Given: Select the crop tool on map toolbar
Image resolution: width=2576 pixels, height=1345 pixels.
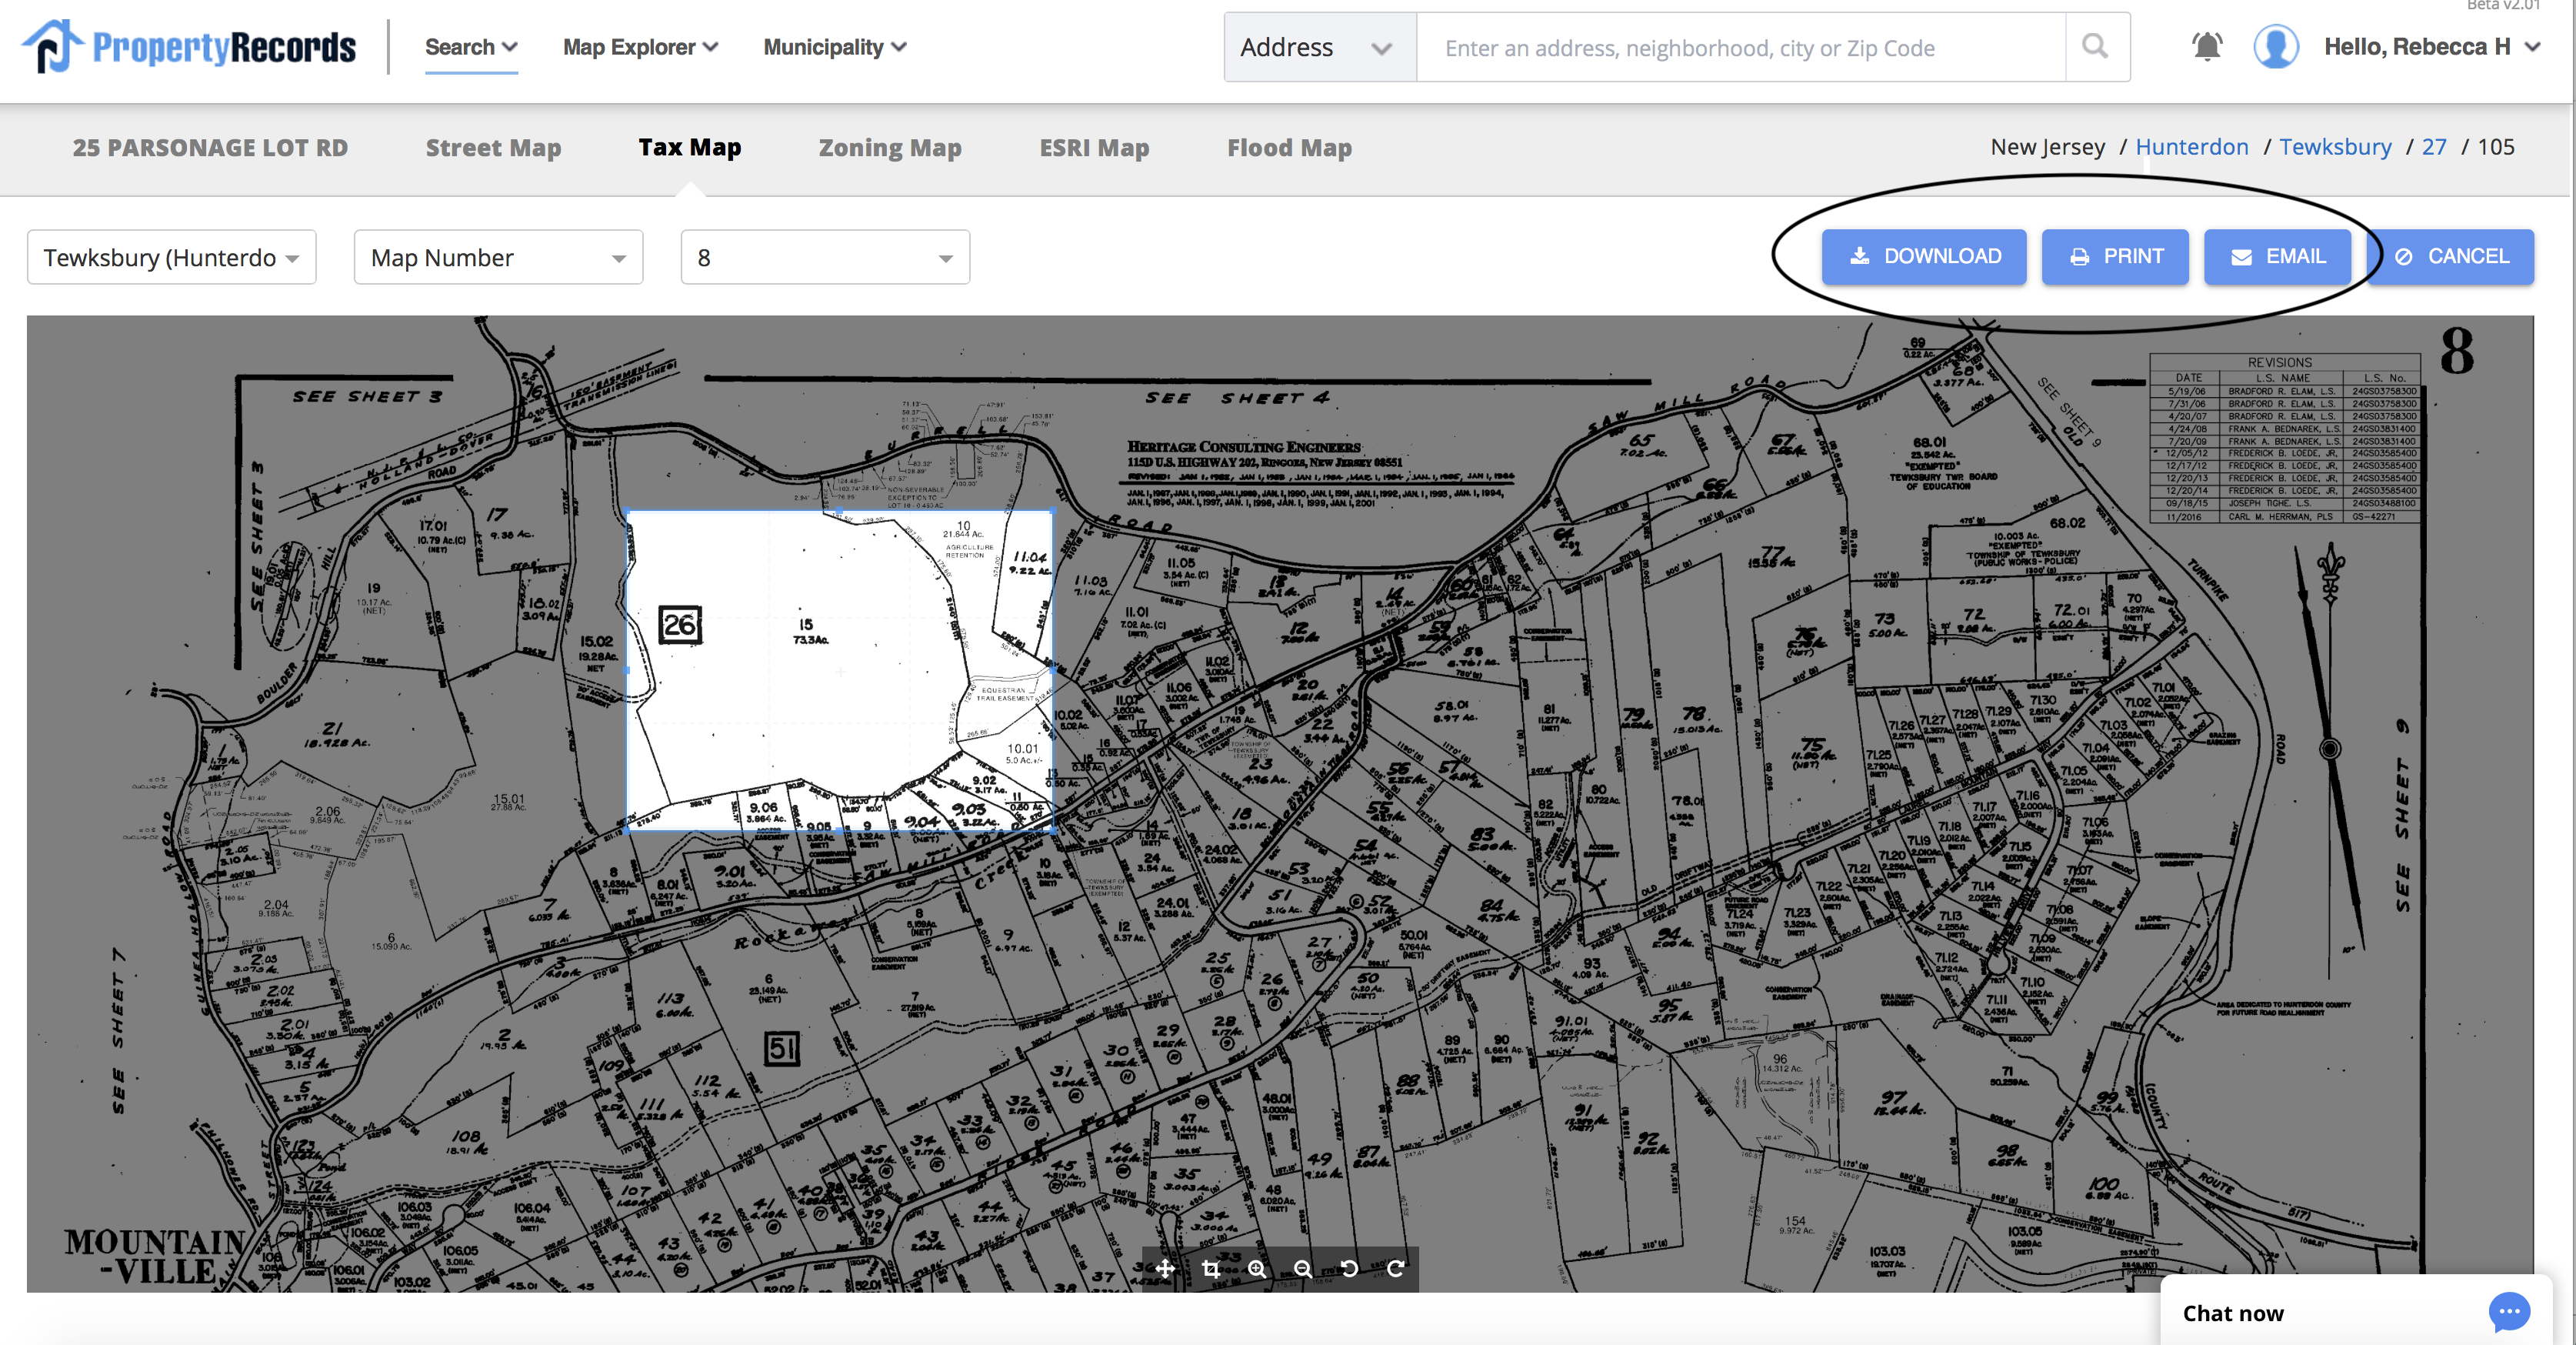Looking at the screenshot, I should click(x=1211, y=1269).
